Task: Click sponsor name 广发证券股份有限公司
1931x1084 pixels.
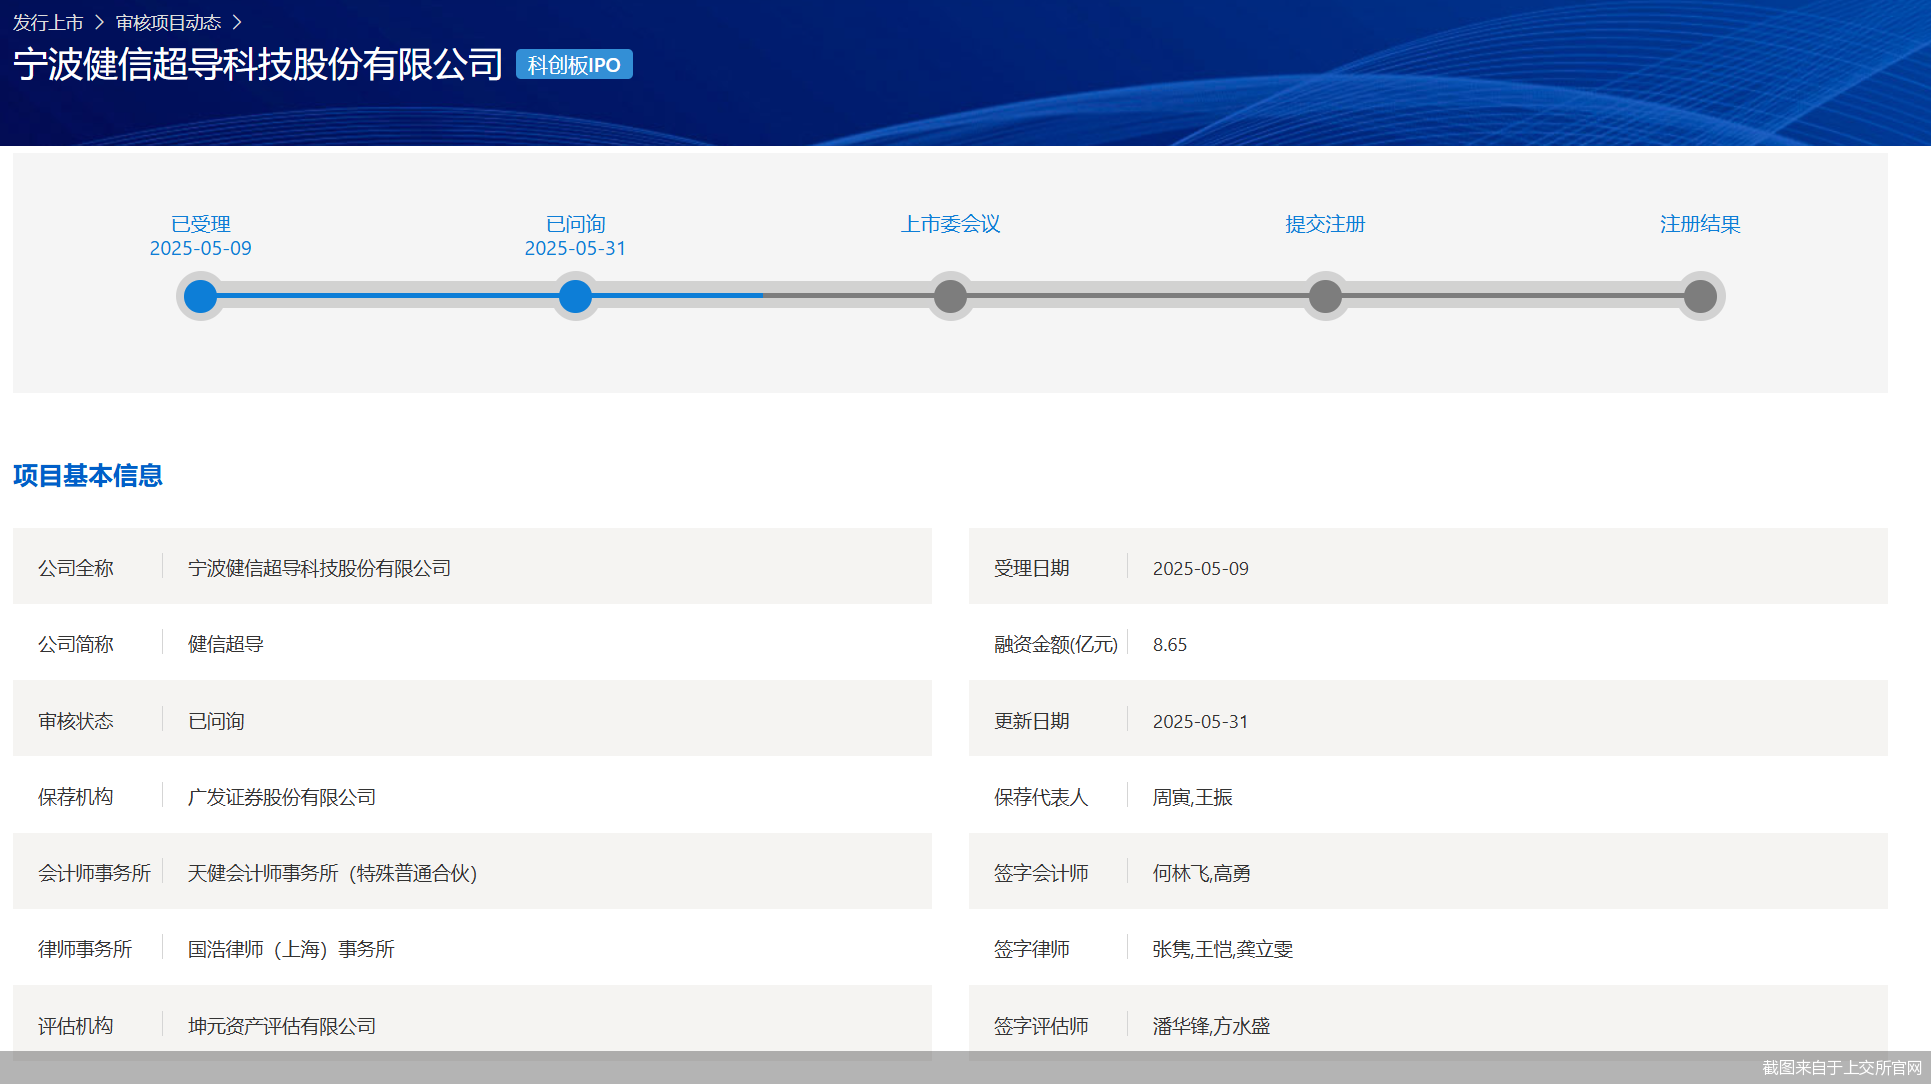Action: pos(282,797)
